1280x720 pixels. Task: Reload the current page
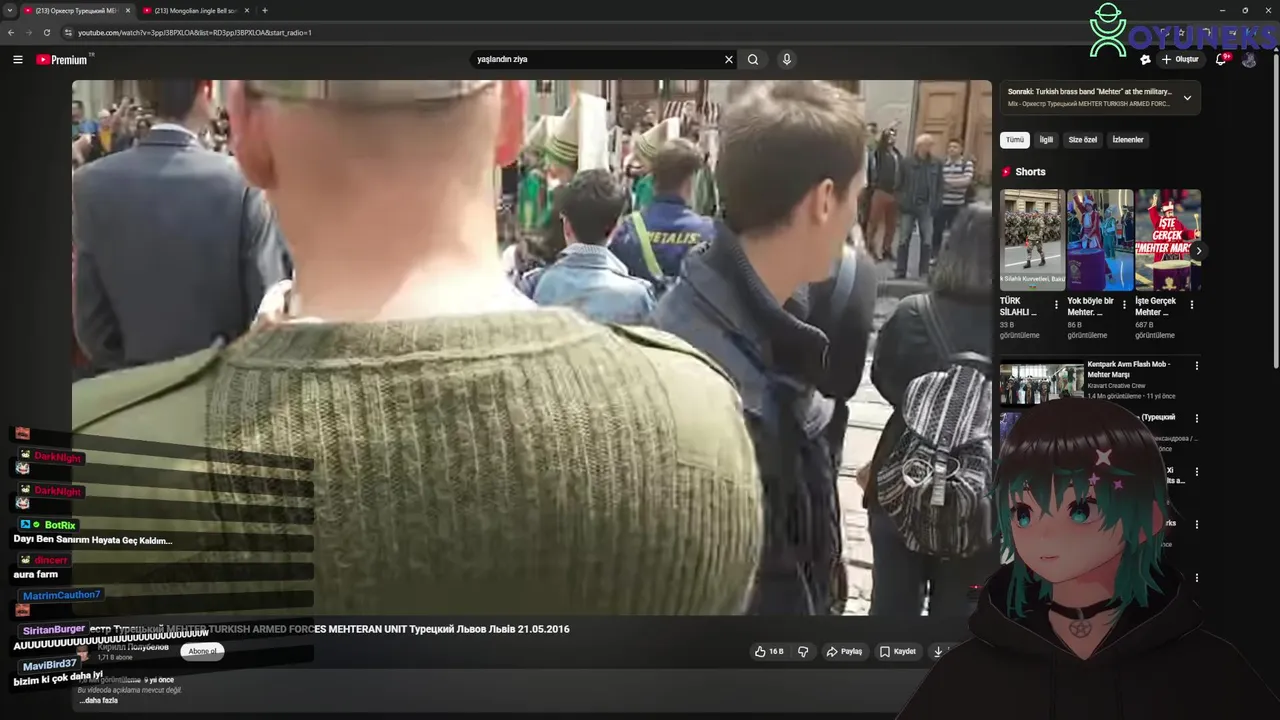click(47, 33)
